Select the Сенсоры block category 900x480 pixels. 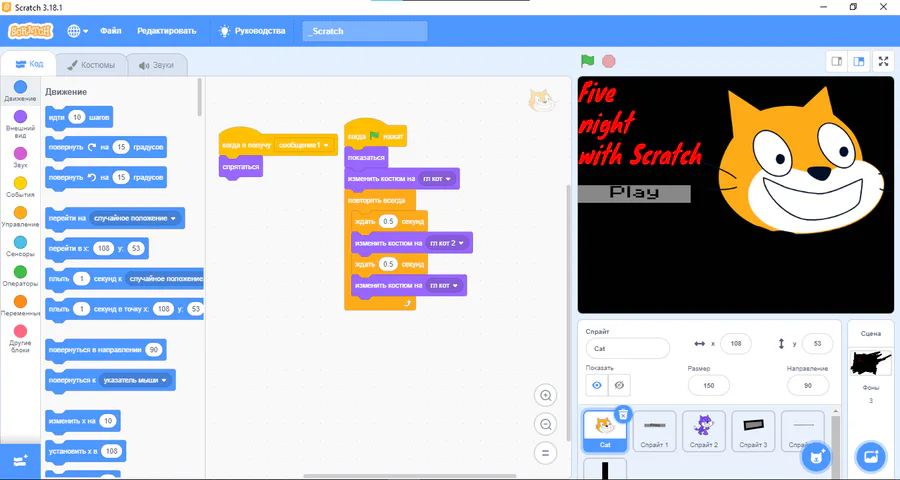pyautogui.click(x=20, y=246)
